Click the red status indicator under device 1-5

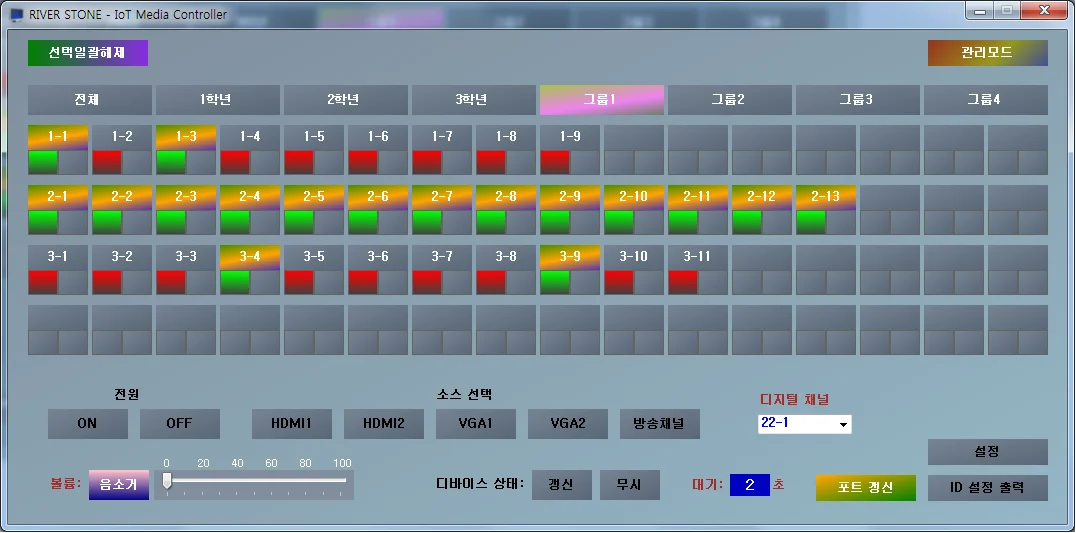(299, 163)
